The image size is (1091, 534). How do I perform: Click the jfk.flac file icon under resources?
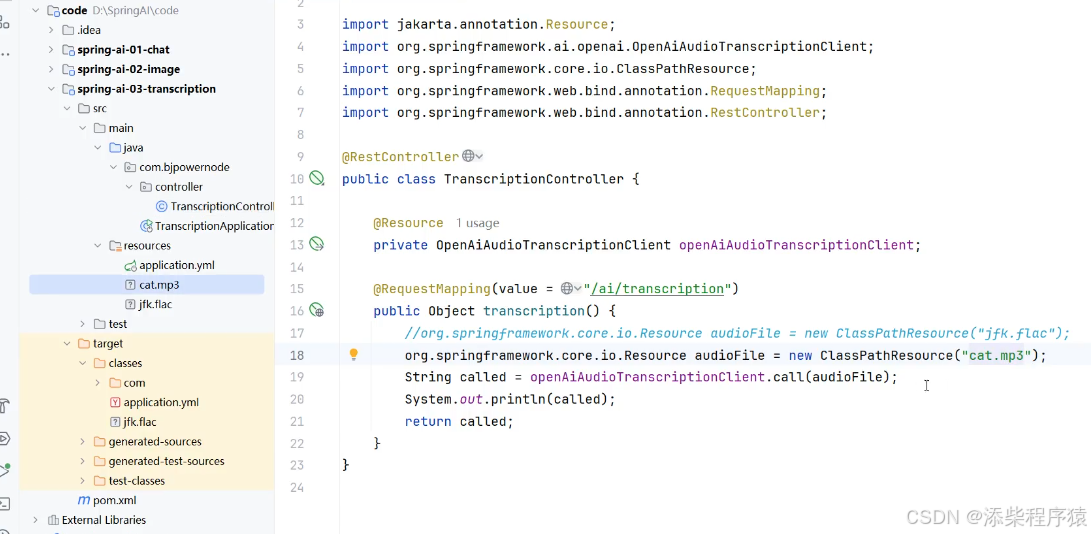coord(130,304)
